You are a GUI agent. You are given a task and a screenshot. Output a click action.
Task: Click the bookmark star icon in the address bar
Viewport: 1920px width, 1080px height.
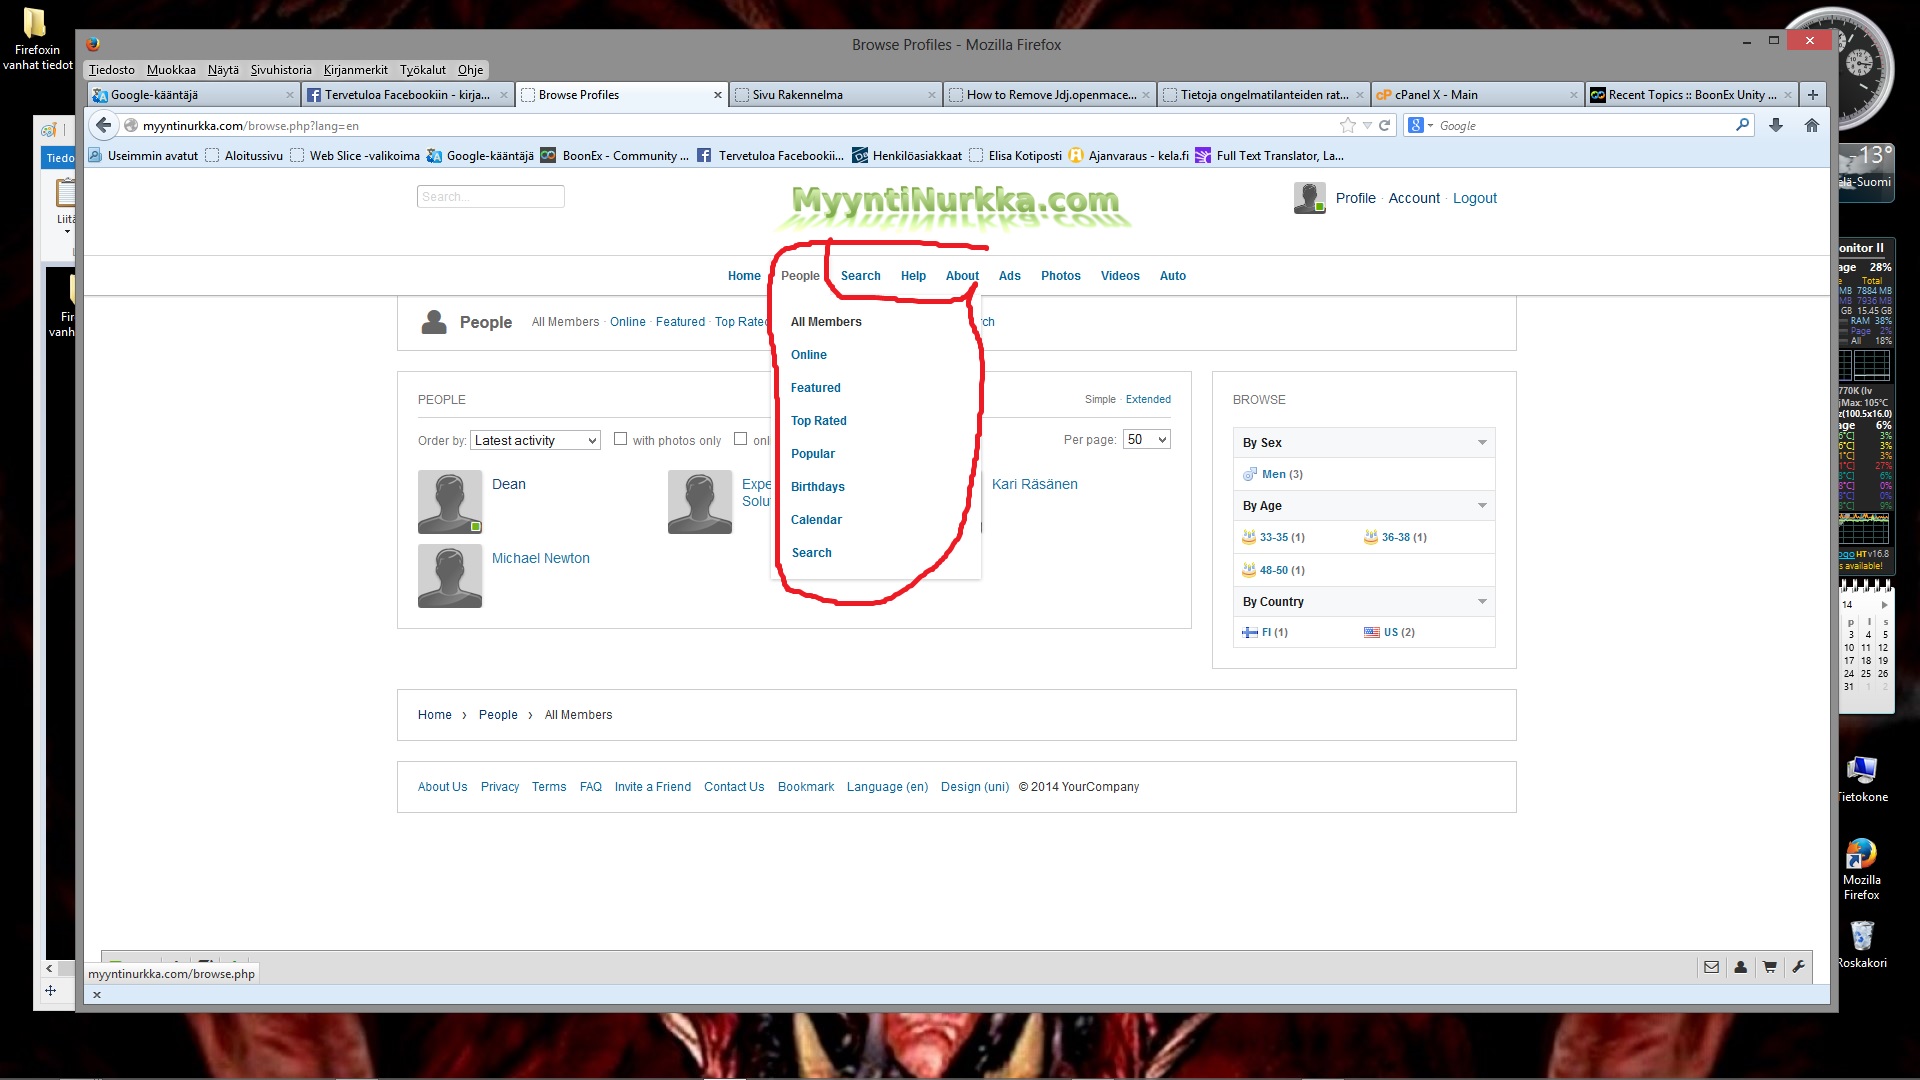tap(1347, 125)
